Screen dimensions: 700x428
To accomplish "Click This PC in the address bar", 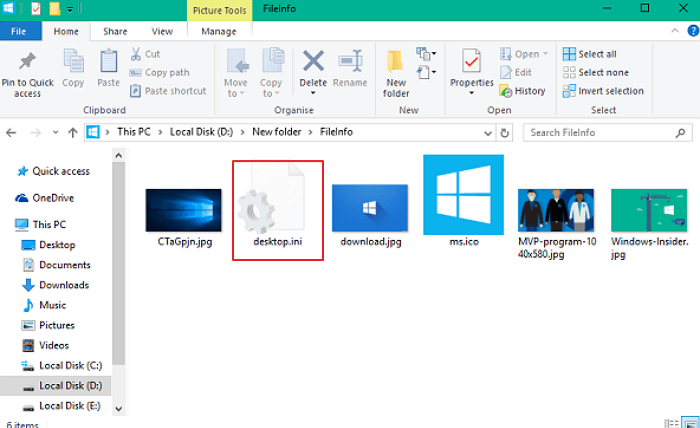I will (134, 132).
